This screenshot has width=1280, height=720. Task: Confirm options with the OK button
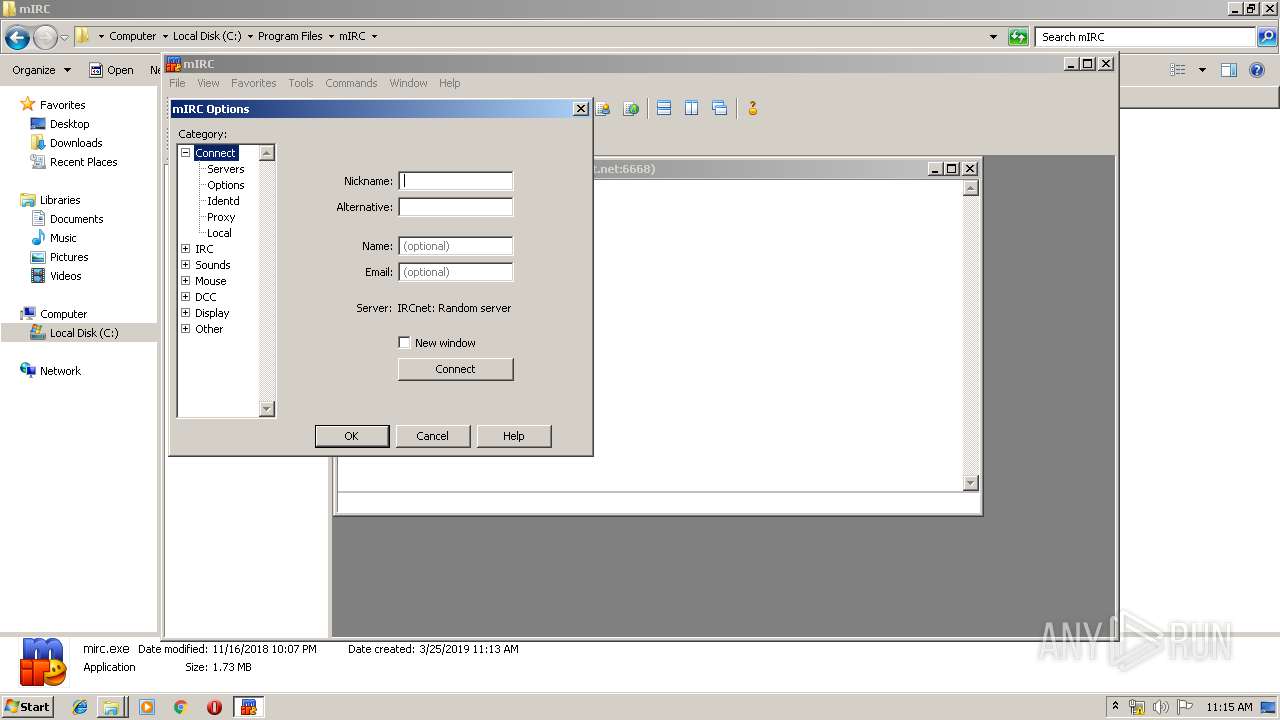click(x=351, y=436)
